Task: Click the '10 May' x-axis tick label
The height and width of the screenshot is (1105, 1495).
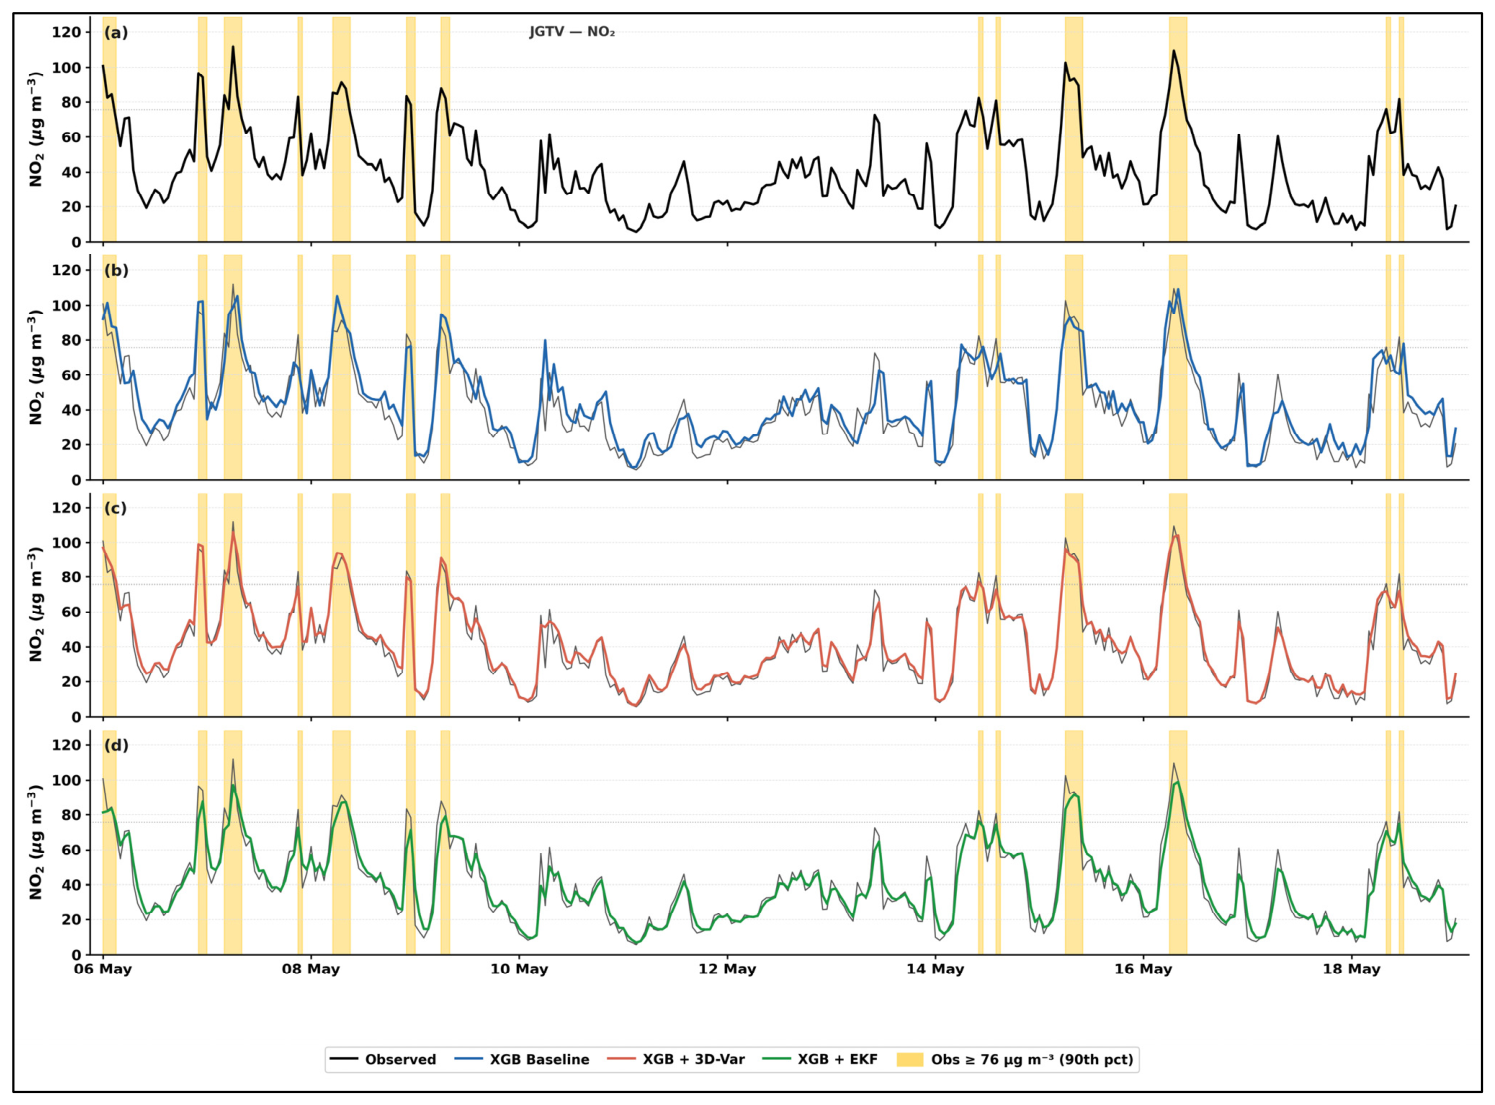Action: [x=519, y=969]
